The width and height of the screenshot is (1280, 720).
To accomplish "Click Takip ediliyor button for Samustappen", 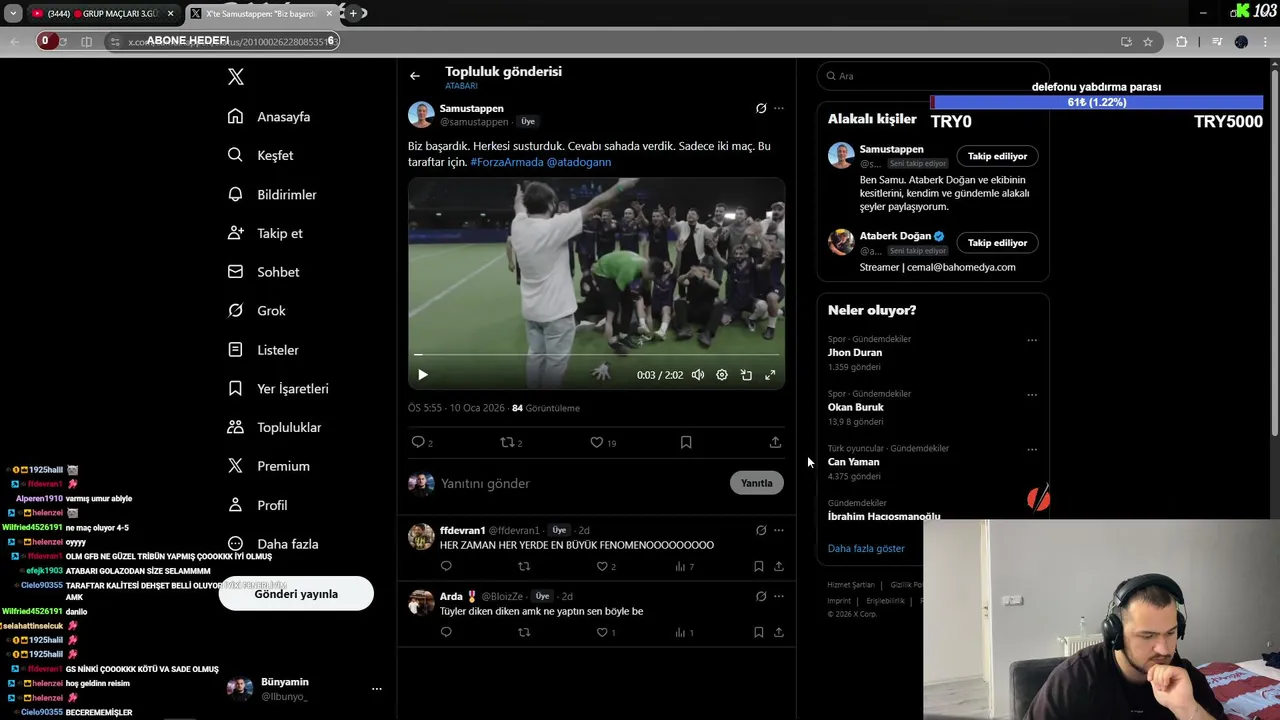I will [x=997, y=156].
